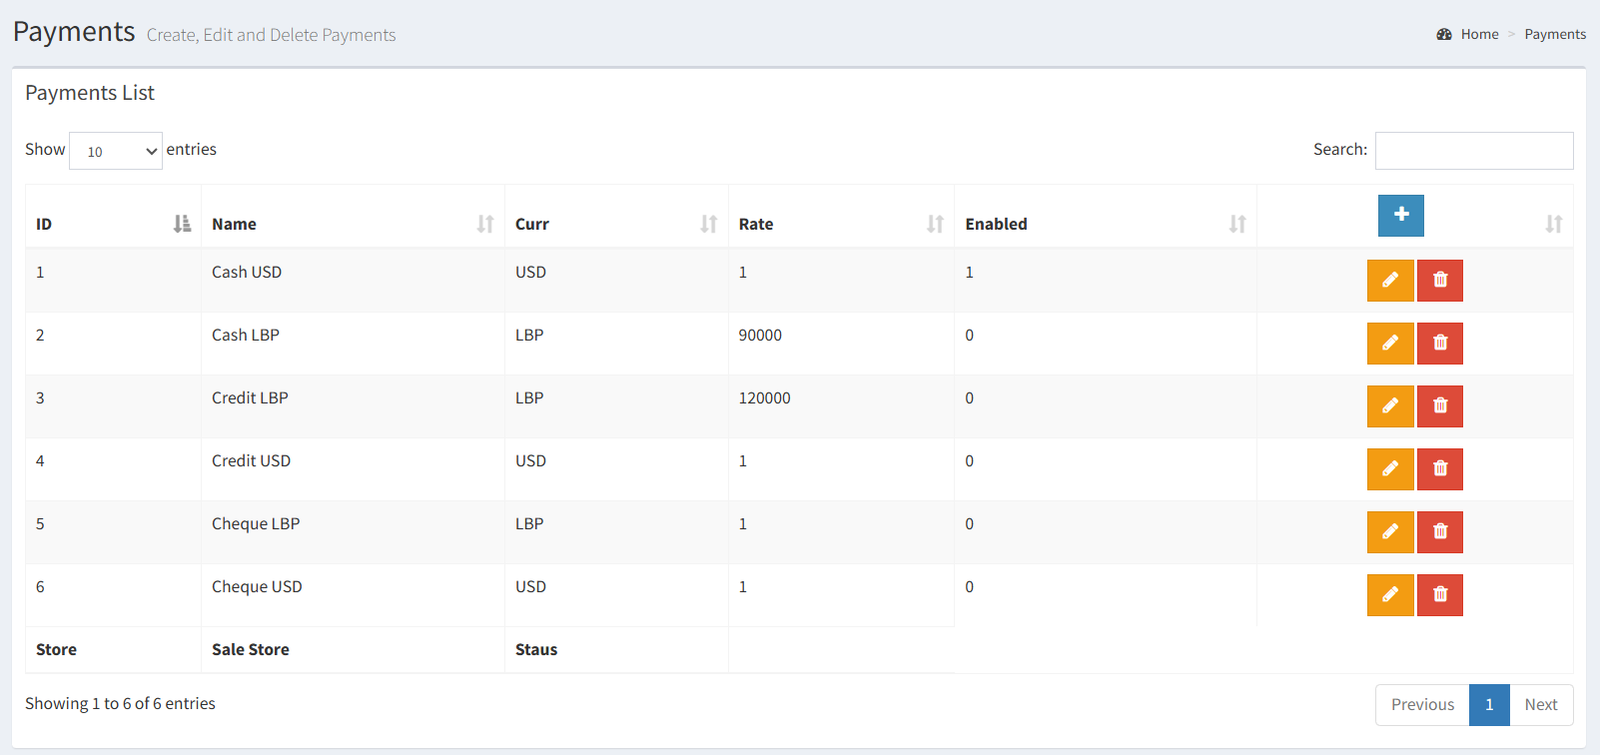Delete the Cash USD payment
This screenshot has height=755, width=1600.
1440,280
